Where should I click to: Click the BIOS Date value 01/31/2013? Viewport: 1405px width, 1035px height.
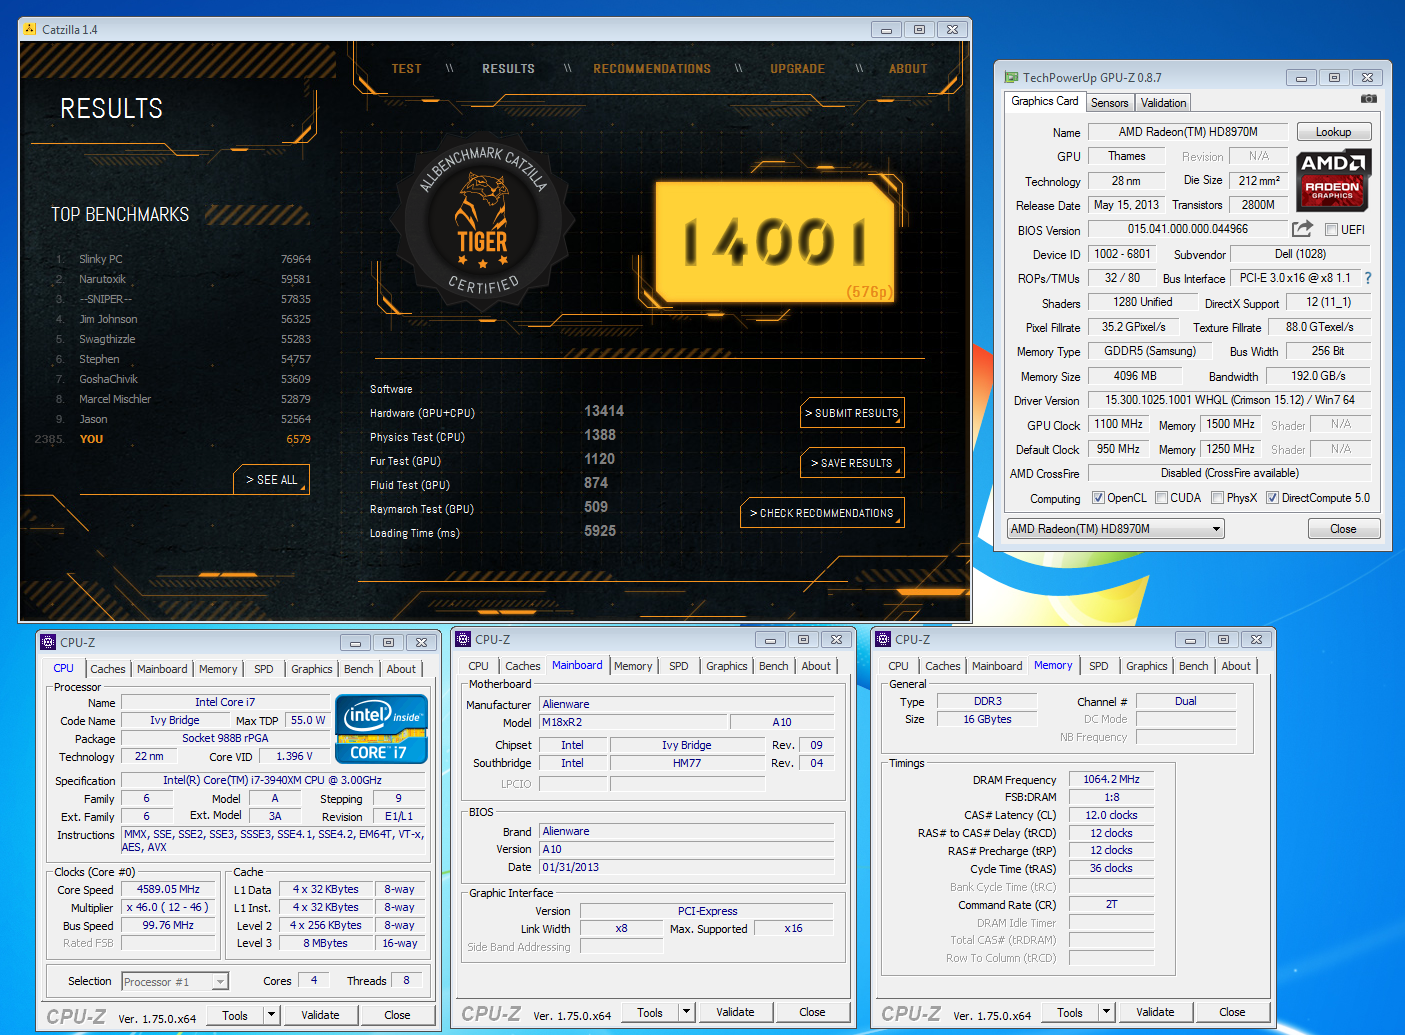coord(686,867)
